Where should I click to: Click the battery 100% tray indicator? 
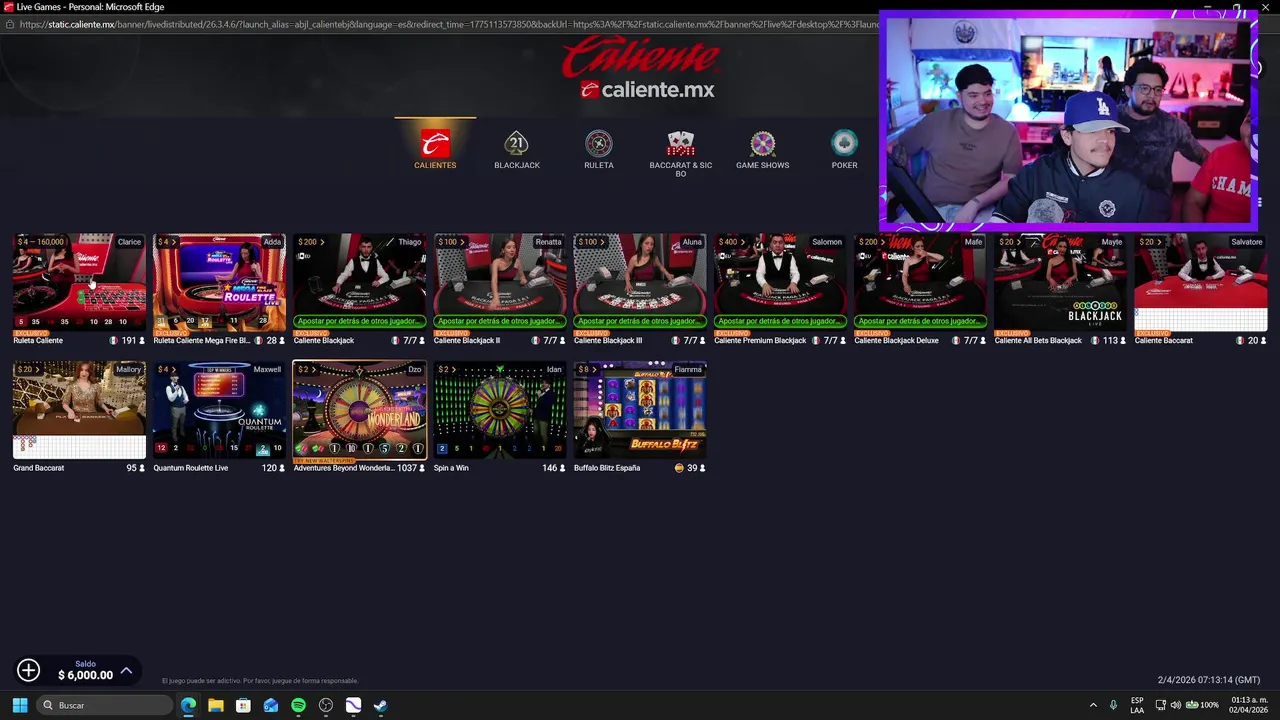(1202, 705)
